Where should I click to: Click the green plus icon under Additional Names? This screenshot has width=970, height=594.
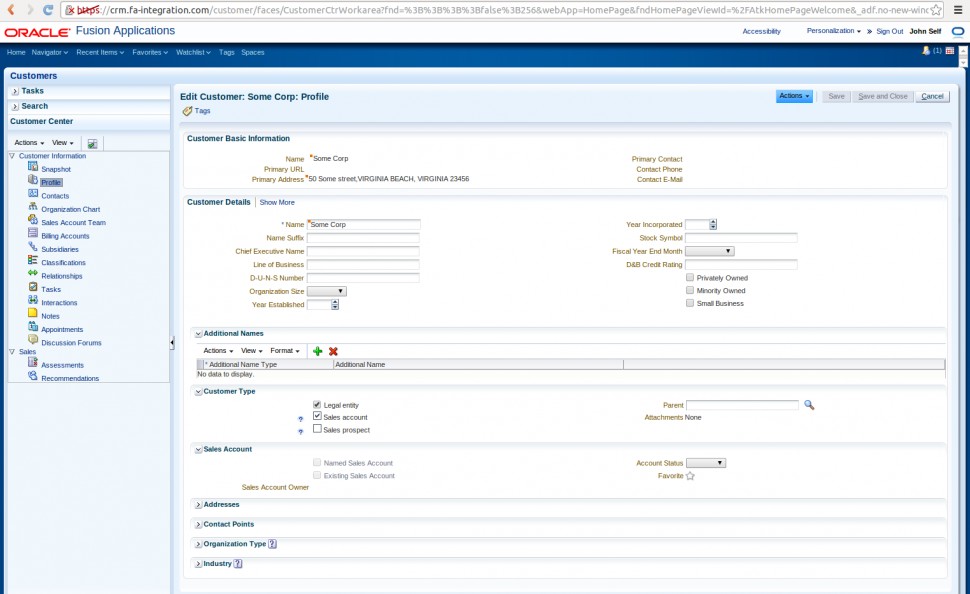click(x=318, y=351)
